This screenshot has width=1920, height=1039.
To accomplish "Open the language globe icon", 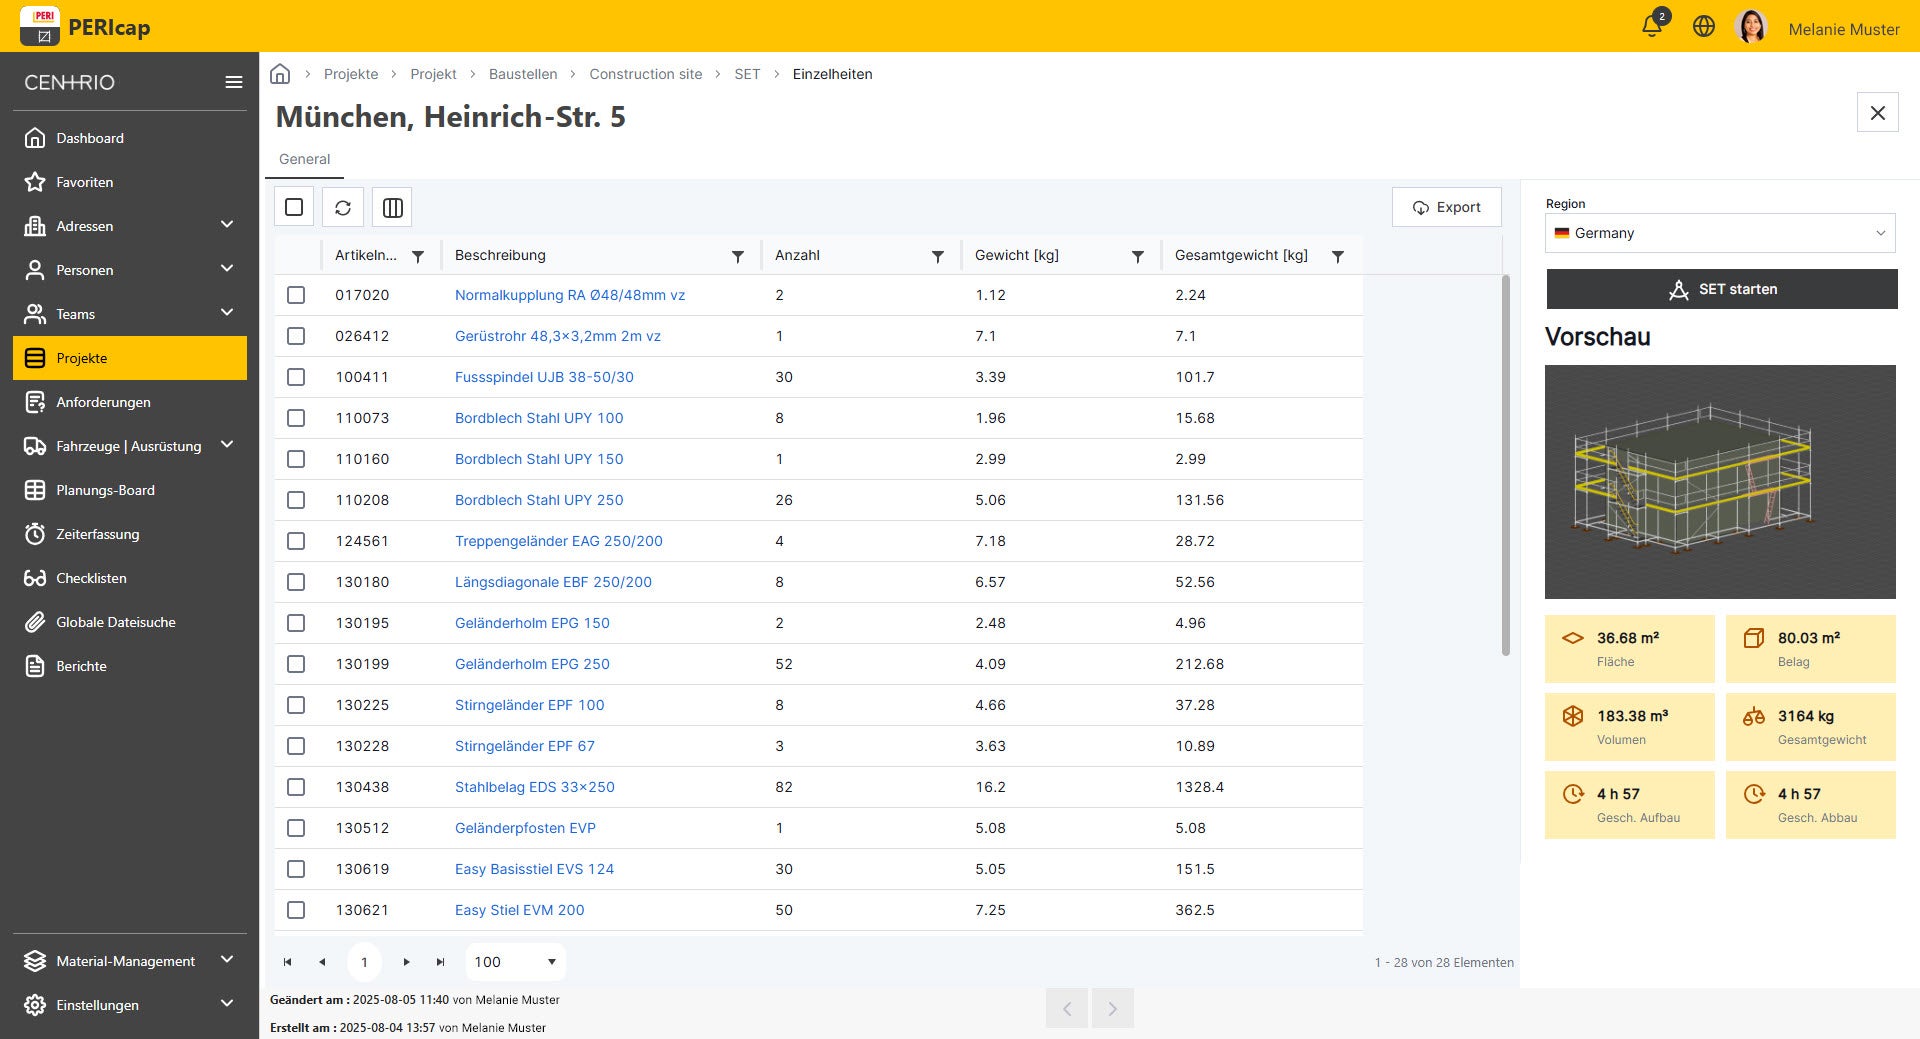I will 1704,27.
